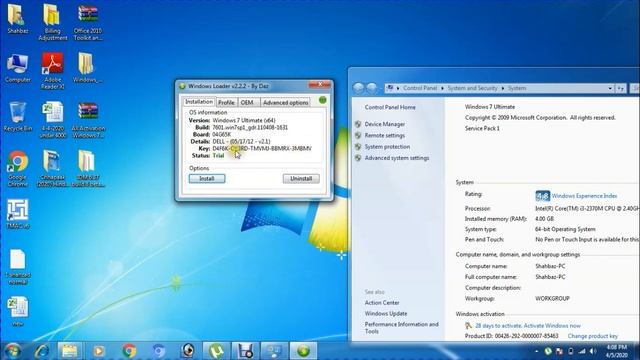This screenshot has width=640, height=360.
Task: Click the Trial status text
Action: coord(218,156)
